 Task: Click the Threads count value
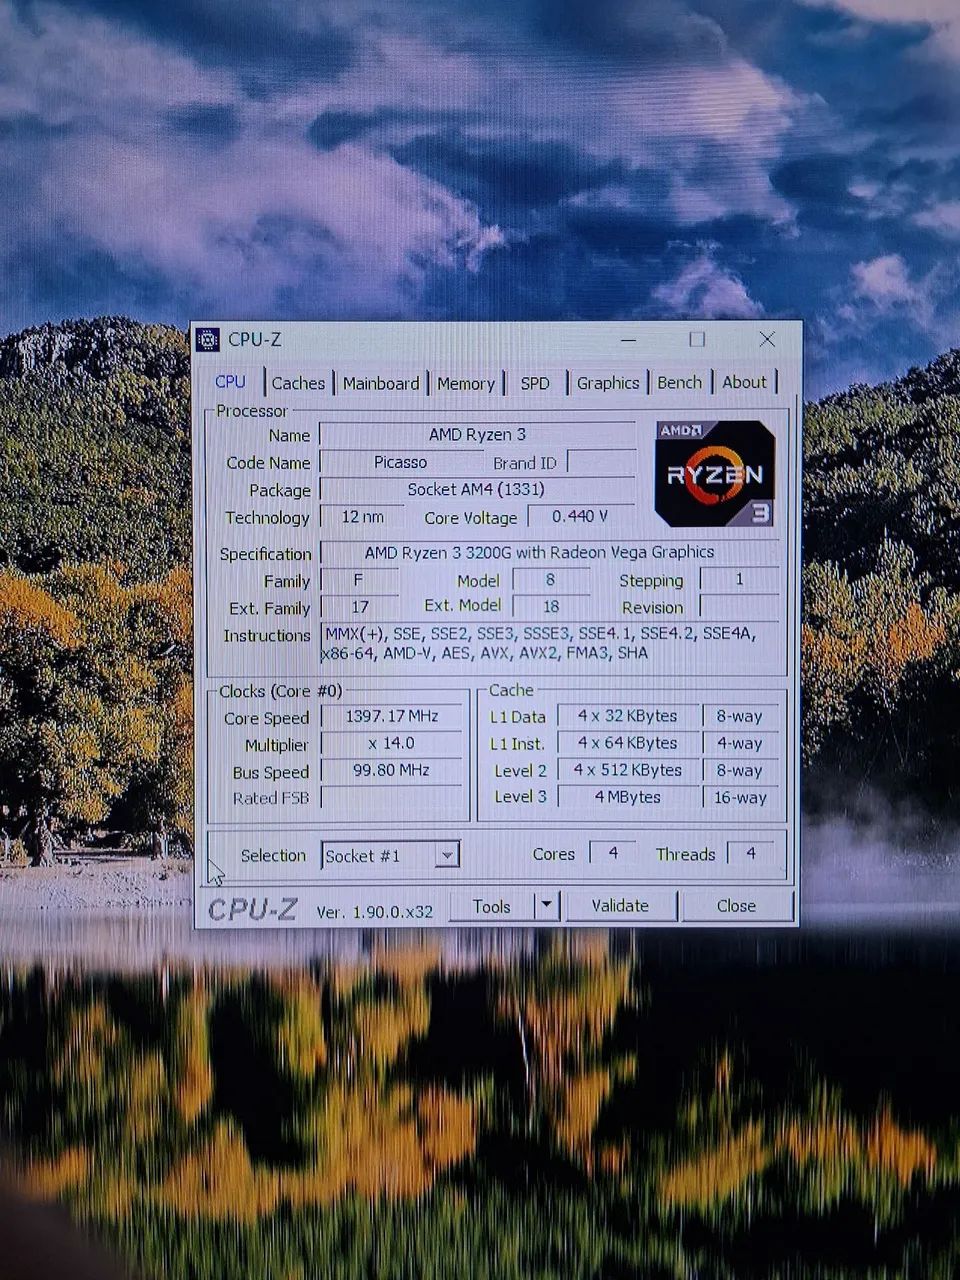(x=751, y=853)
